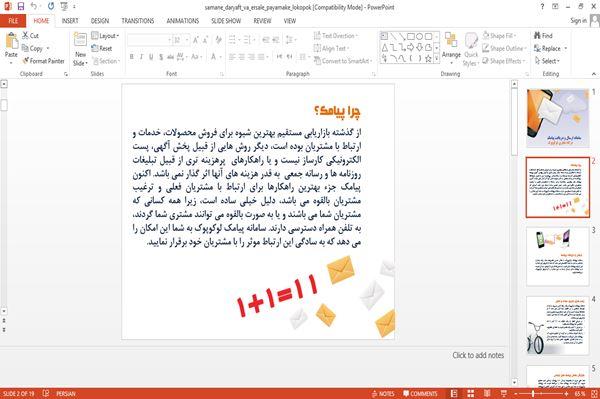Click the Replace button
Image resolution: width=600 pixels, height=399 pixels.
tap(550, 49)
